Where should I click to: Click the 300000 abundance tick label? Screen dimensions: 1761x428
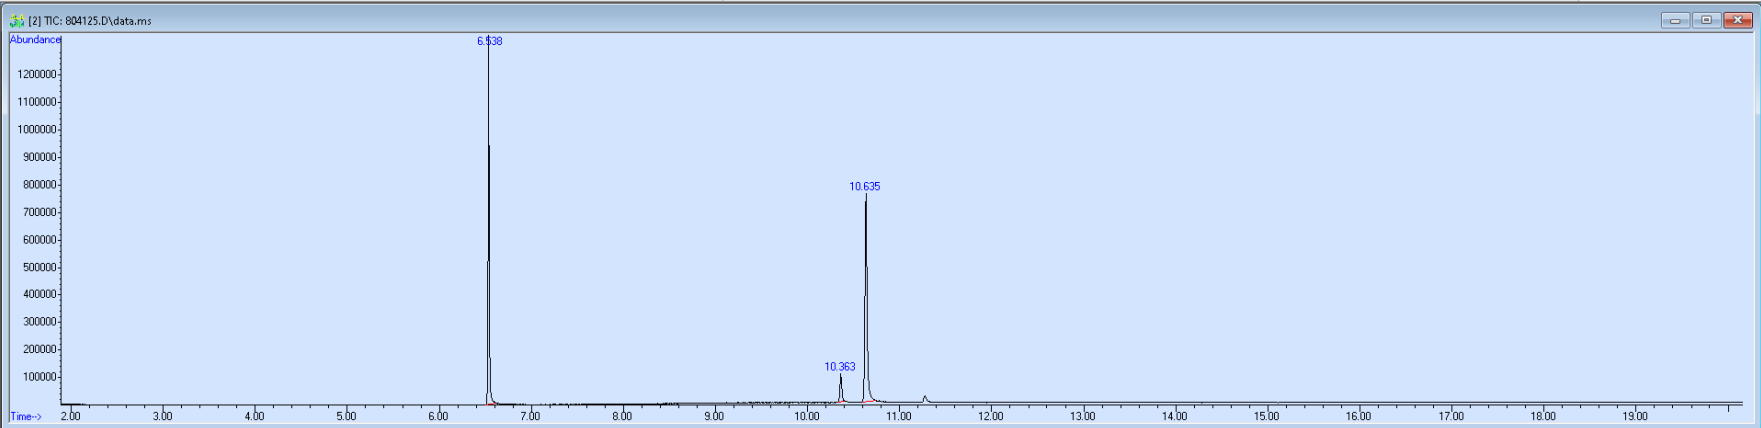click(x=40, y=322)
